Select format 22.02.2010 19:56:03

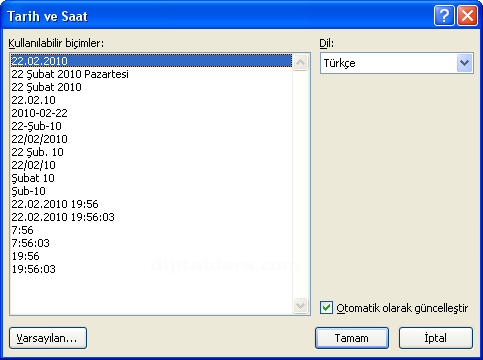pyautogui.click(x=151, y=217)
